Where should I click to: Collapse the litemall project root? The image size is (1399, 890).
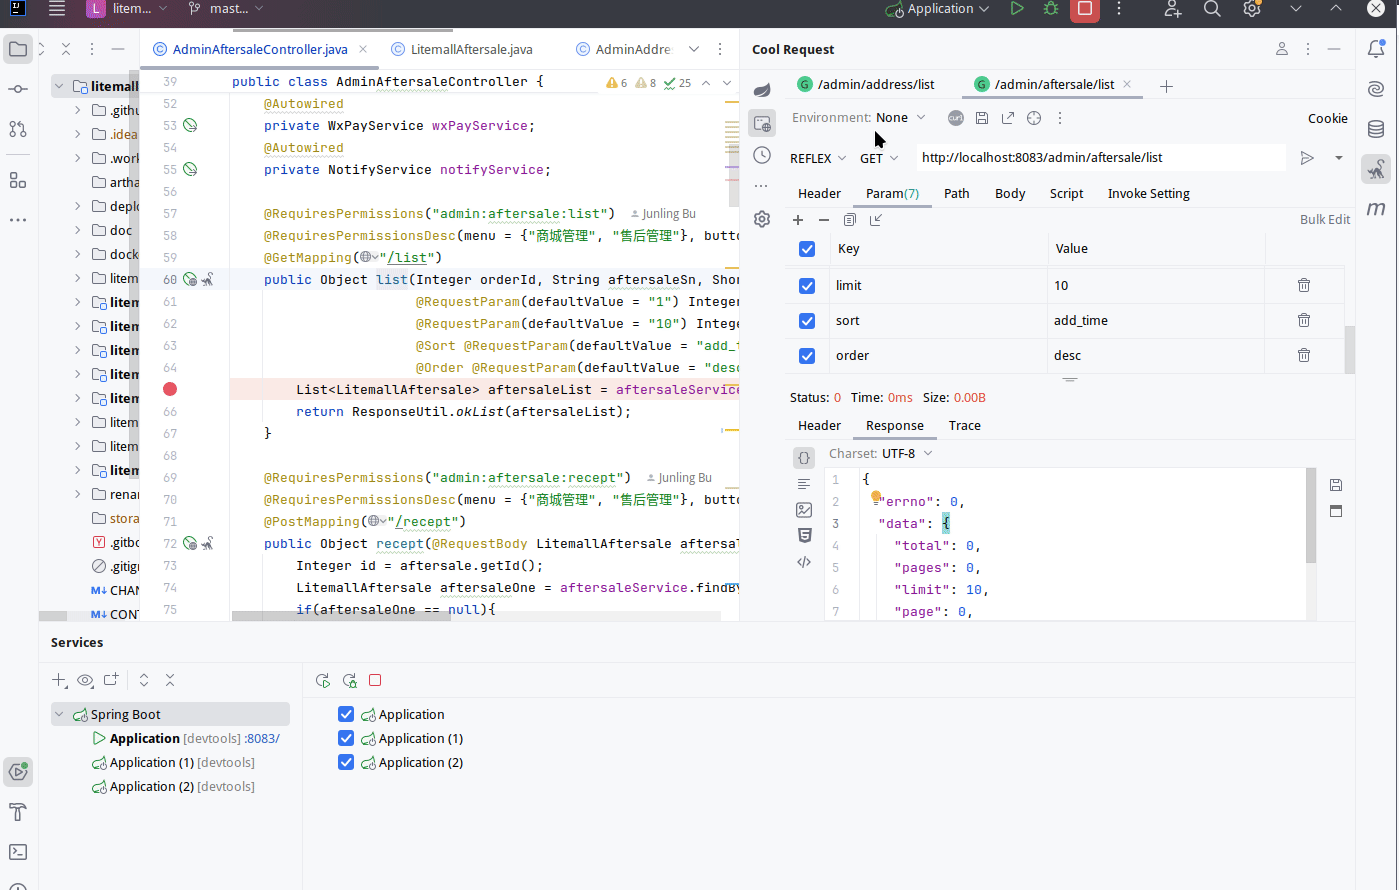[x=59, y=86]
